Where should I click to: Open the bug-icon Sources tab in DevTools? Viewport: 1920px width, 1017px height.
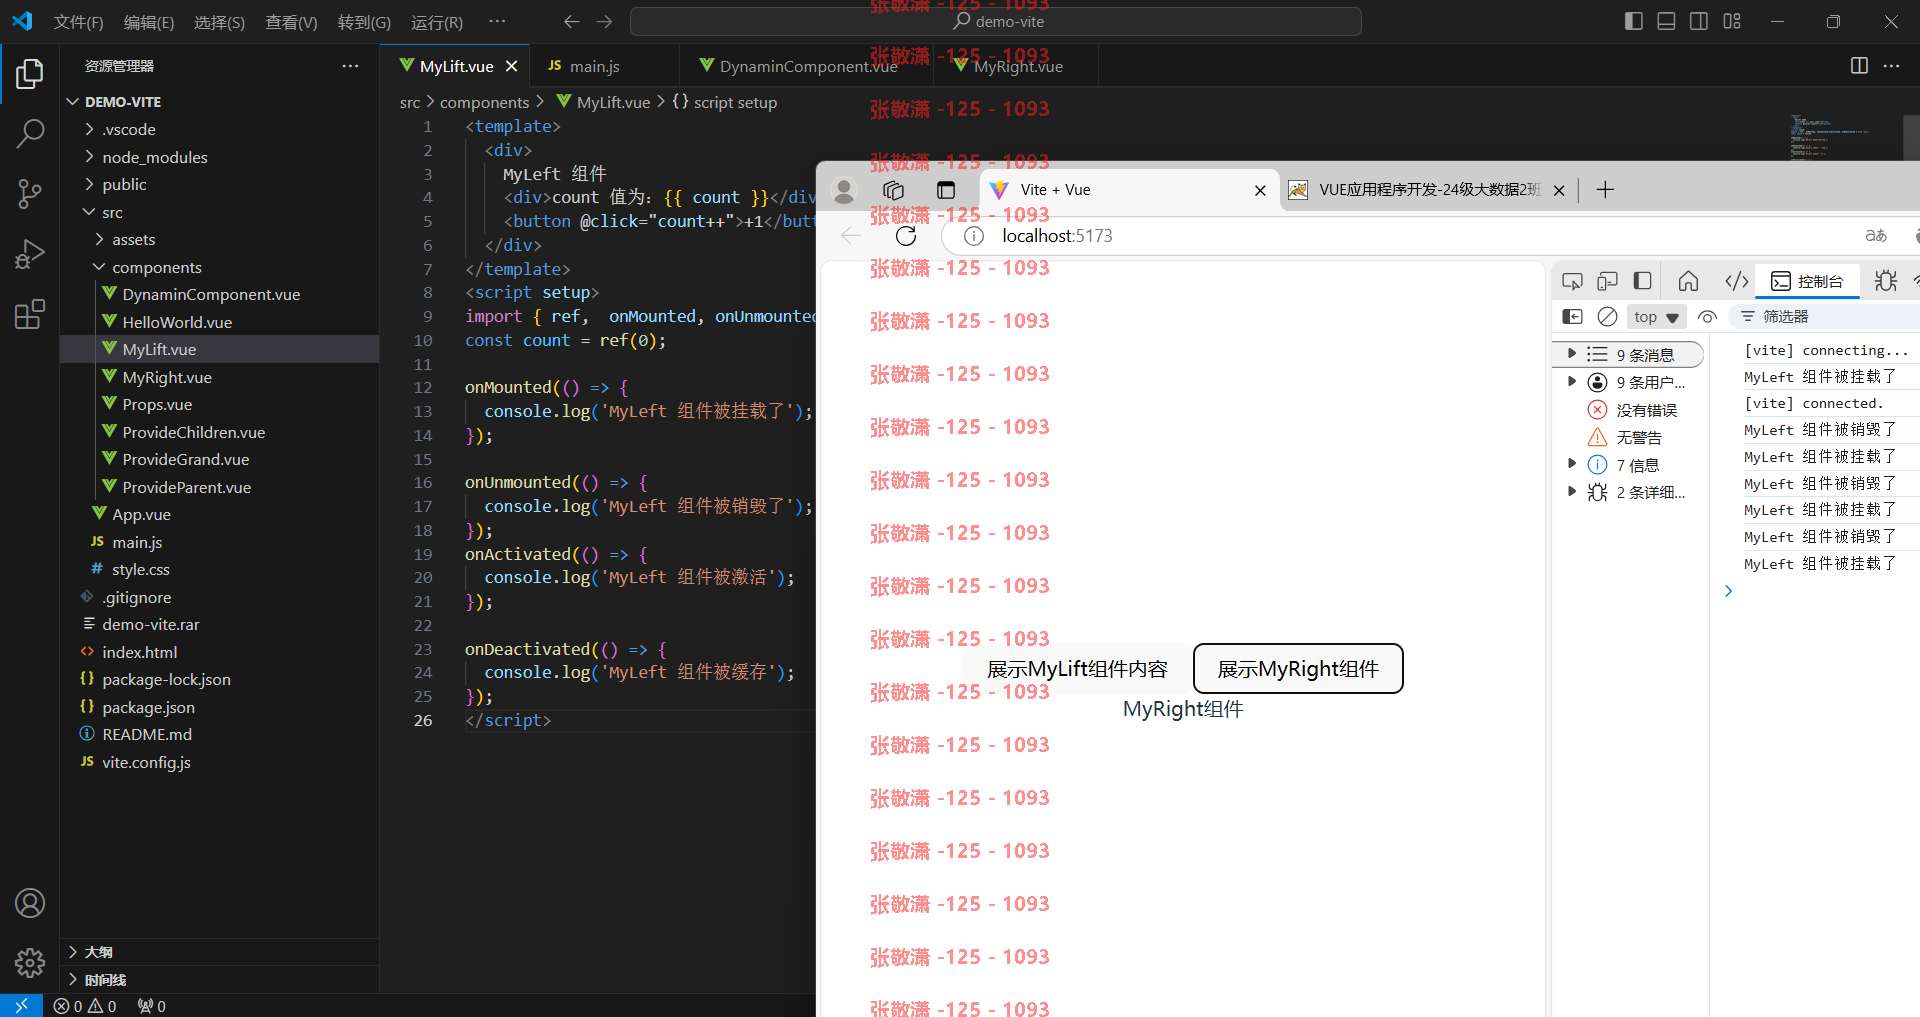click(x=1886, y=281)
